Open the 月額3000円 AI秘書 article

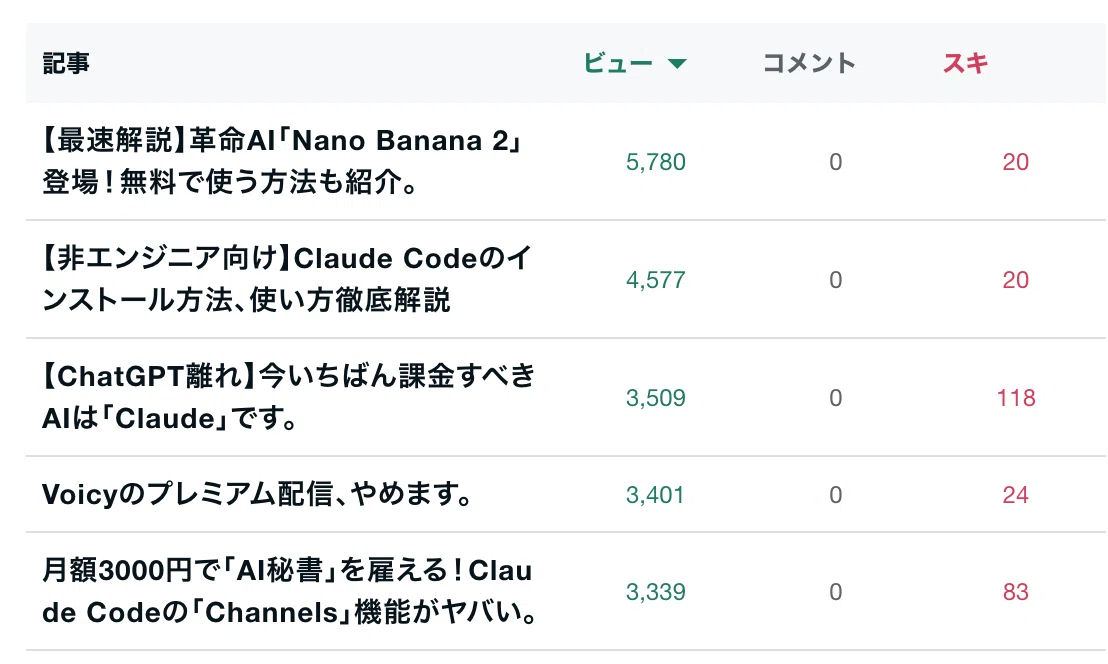(x=290, y=591)
